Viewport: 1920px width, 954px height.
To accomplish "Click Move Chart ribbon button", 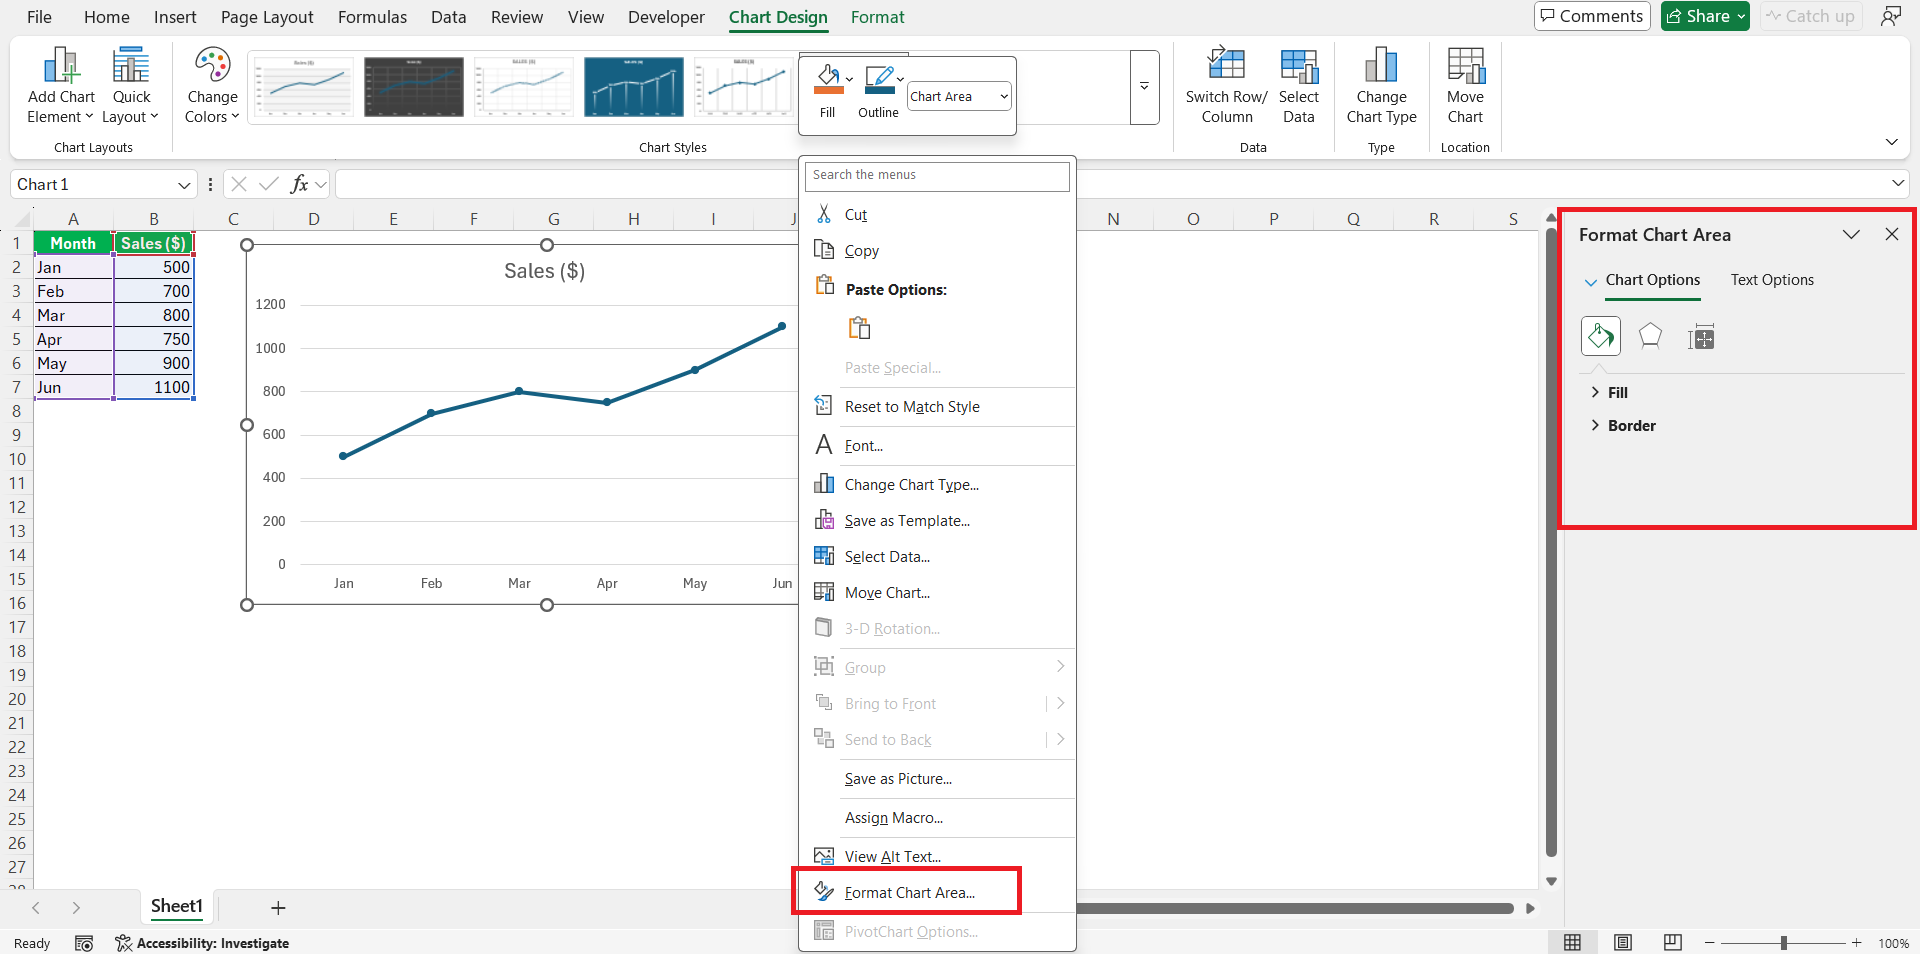I will pos(1465,86).
